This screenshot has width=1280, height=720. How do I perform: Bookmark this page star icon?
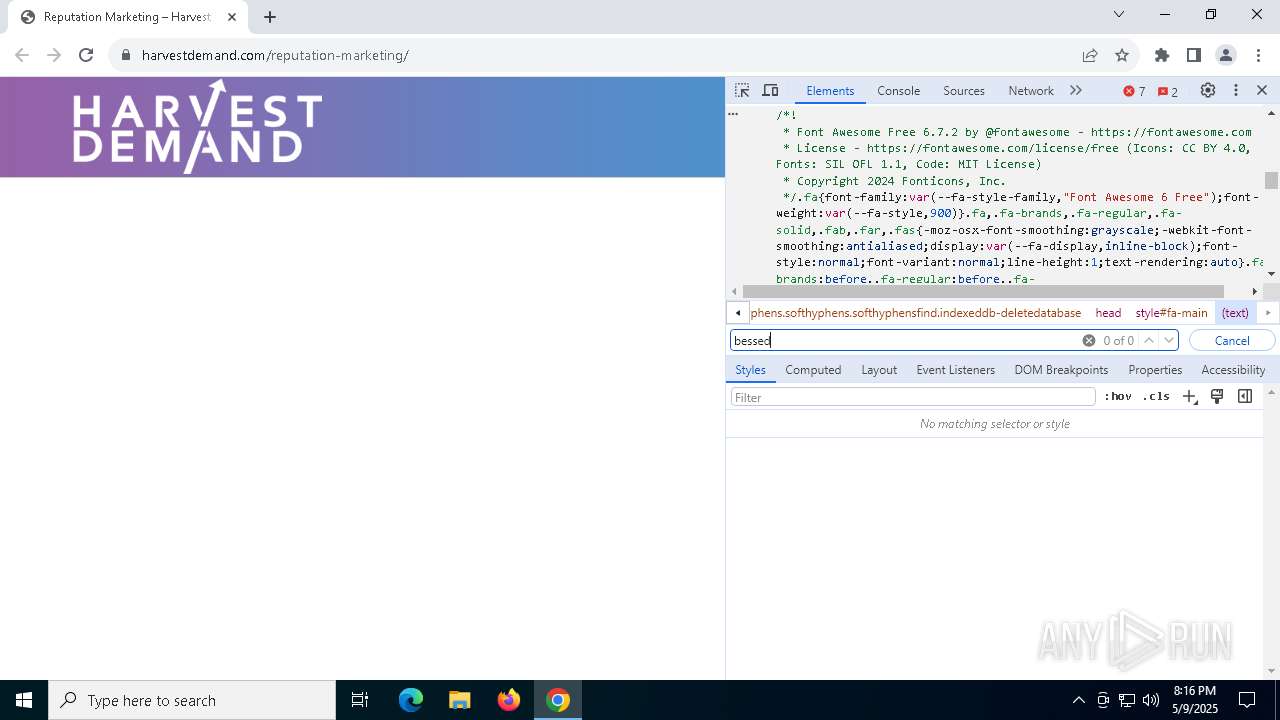[x=1122, y=55]
